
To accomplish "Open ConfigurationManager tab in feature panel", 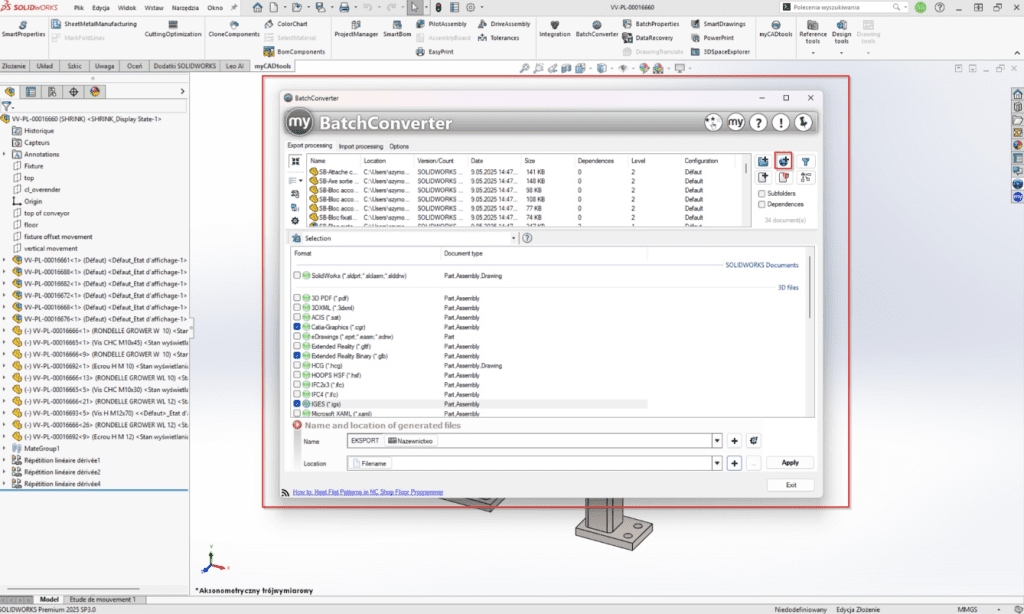I will click(x=52, y=92).
